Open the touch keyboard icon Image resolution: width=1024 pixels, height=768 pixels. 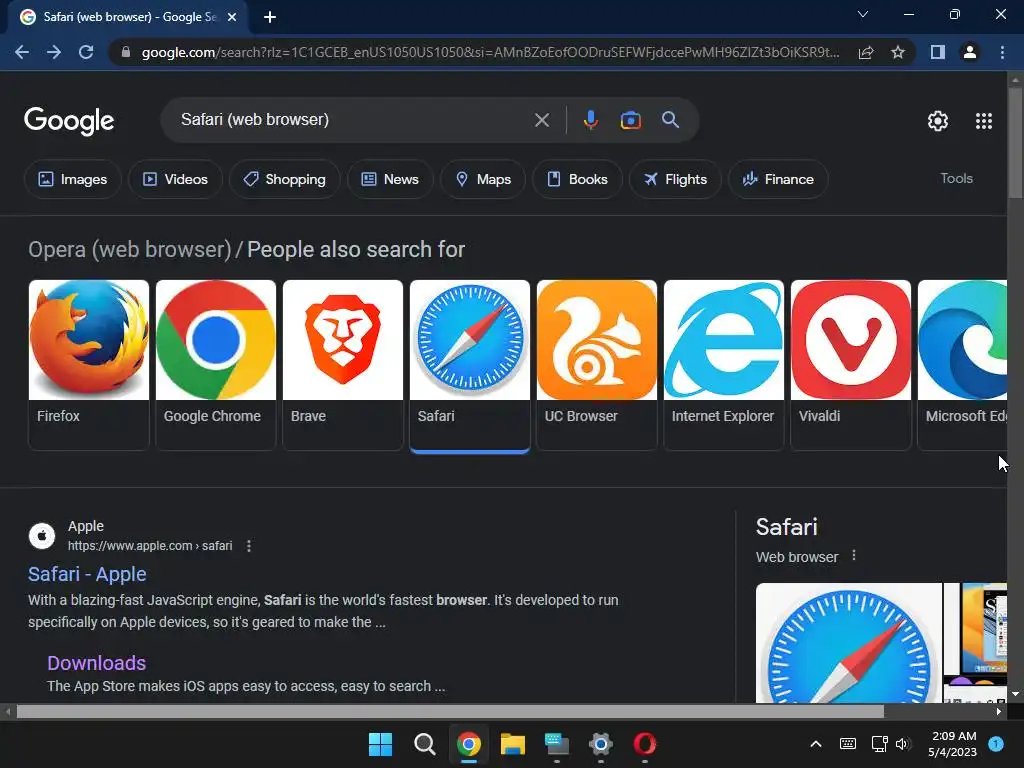point(848,744)
